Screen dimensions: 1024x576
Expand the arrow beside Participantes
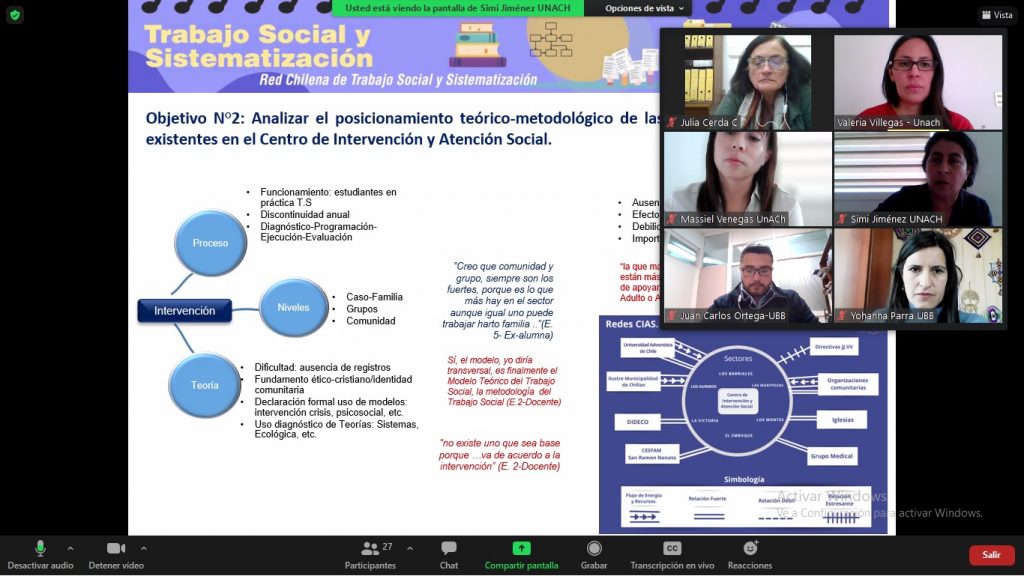click(x=410, y=548)
